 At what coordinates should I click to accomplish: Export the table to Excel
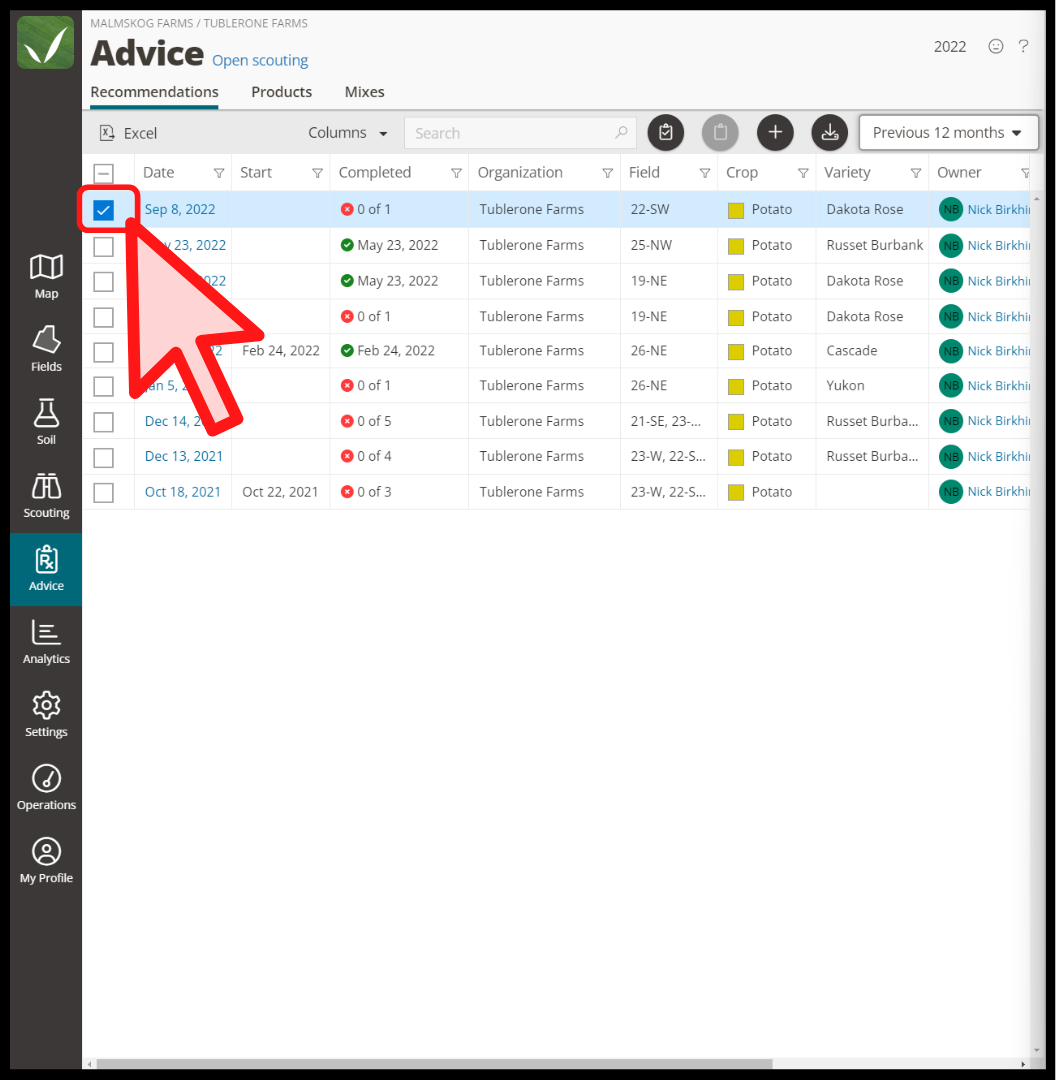coord(128,133)
